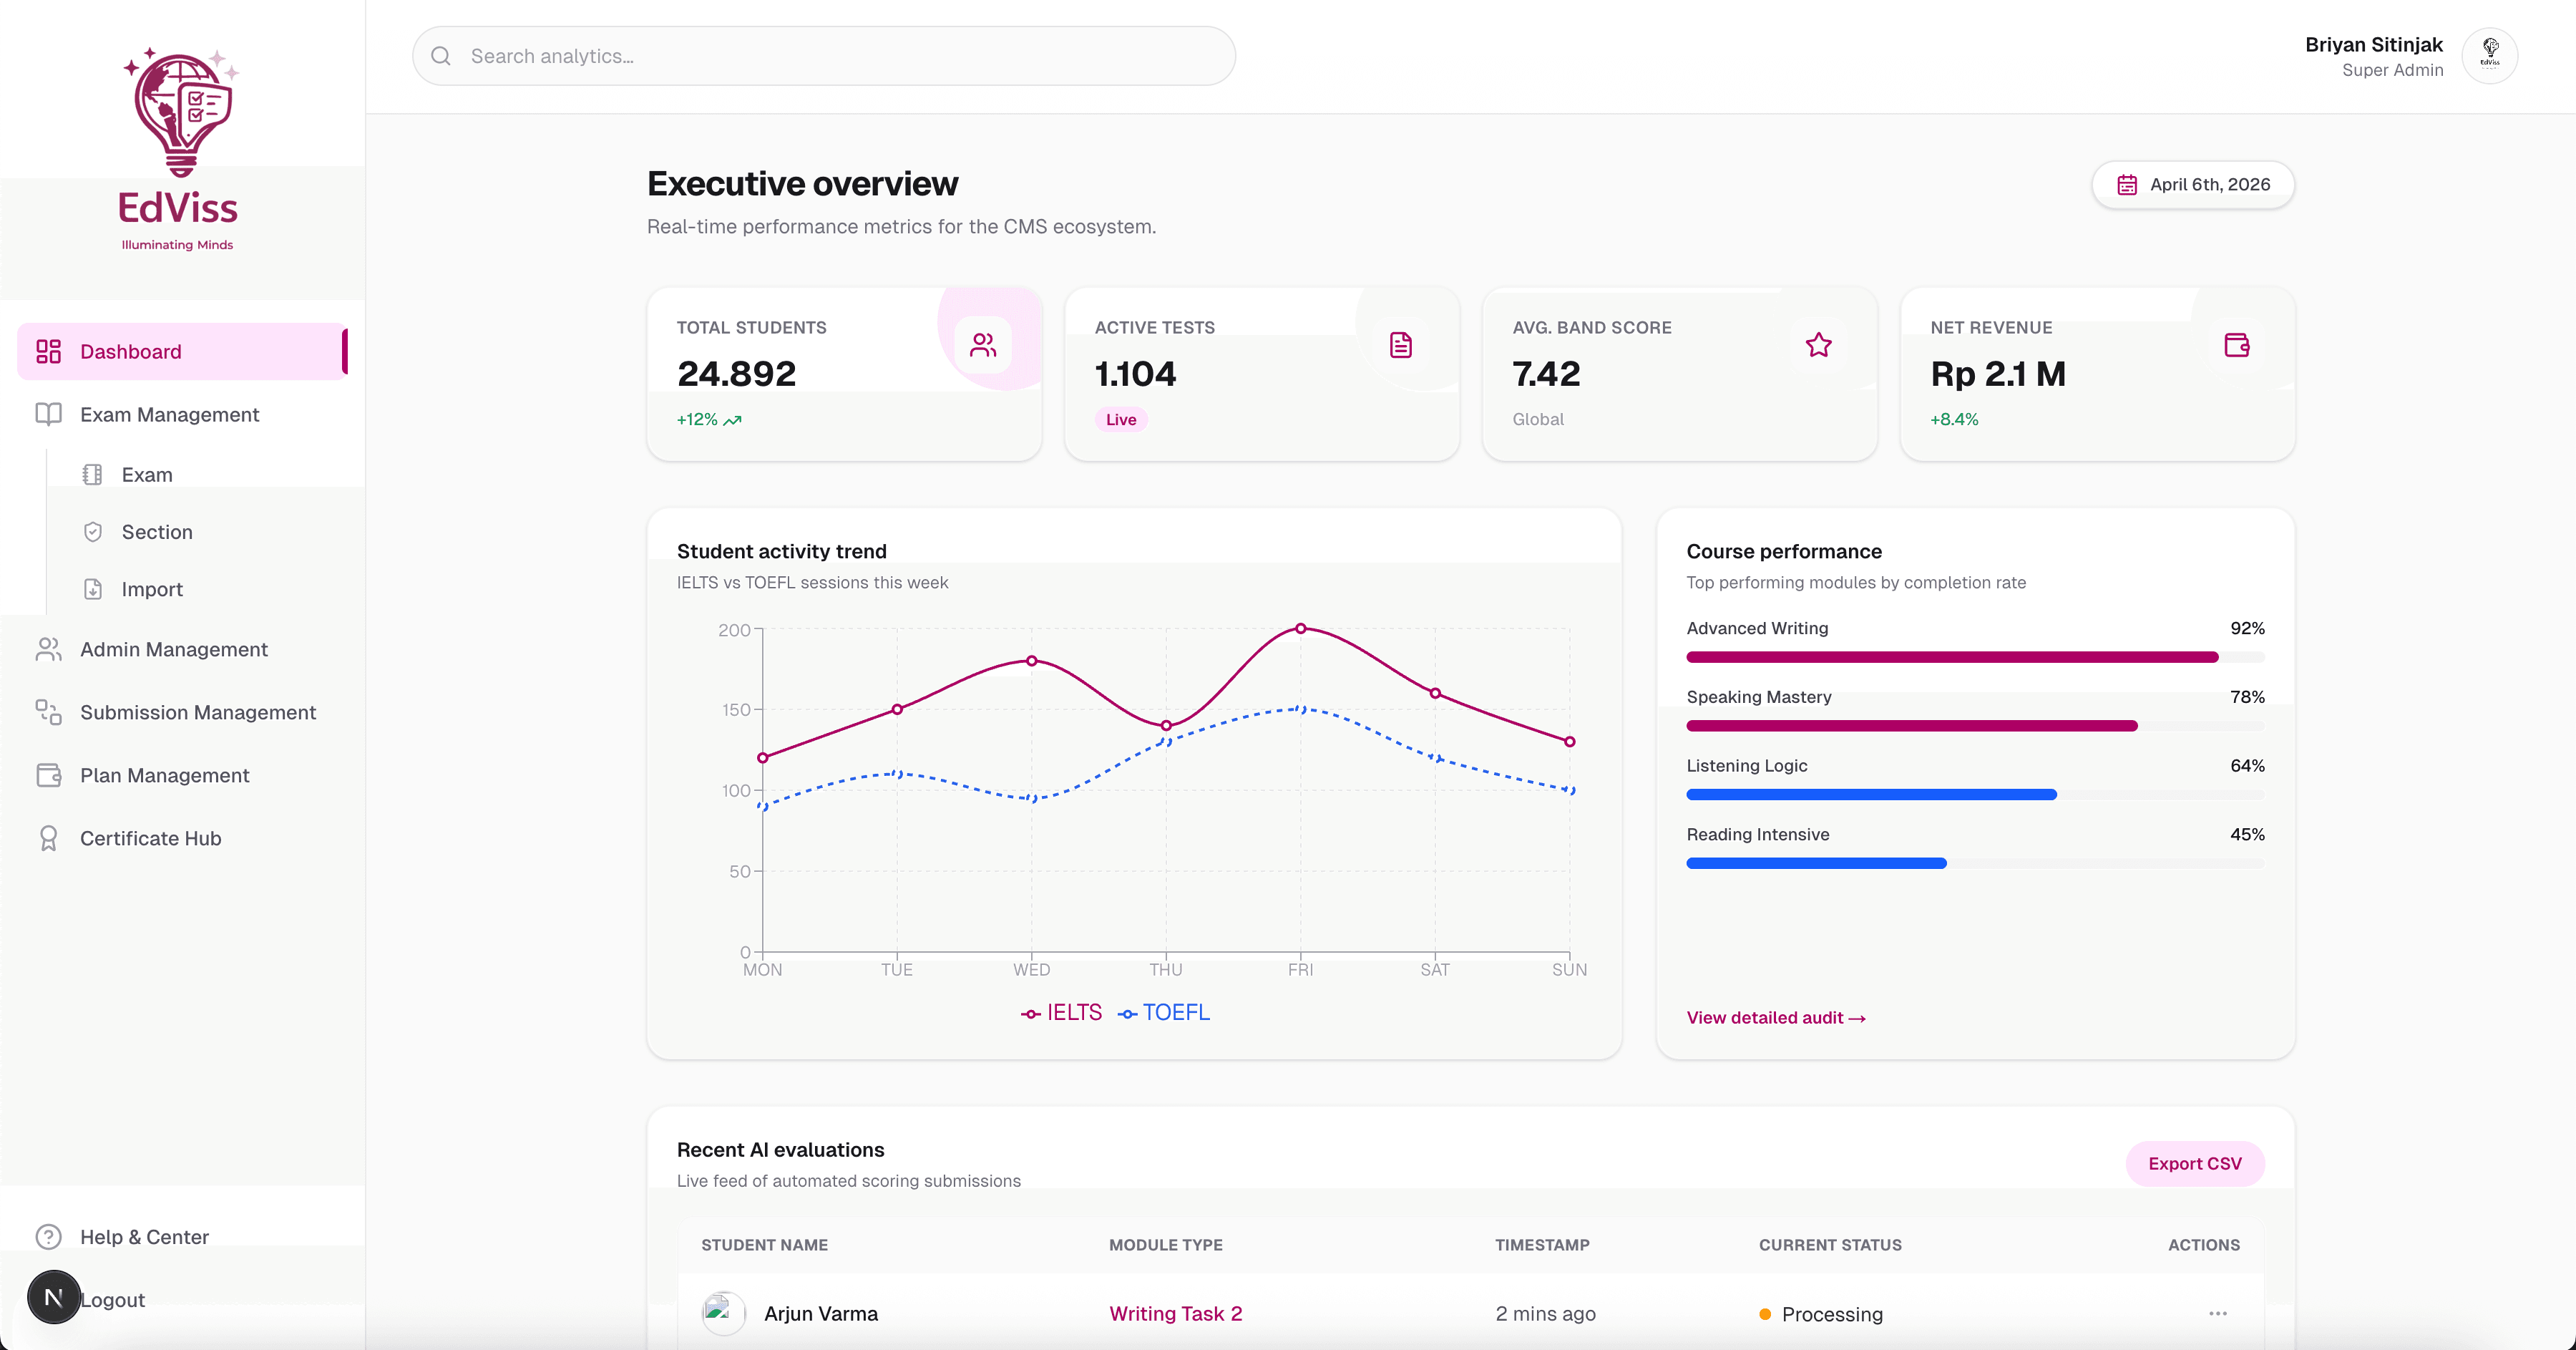This screenshot has width=2576, height=1350.
Task: Click the Export CSV button
Action: (2194, 1164)
